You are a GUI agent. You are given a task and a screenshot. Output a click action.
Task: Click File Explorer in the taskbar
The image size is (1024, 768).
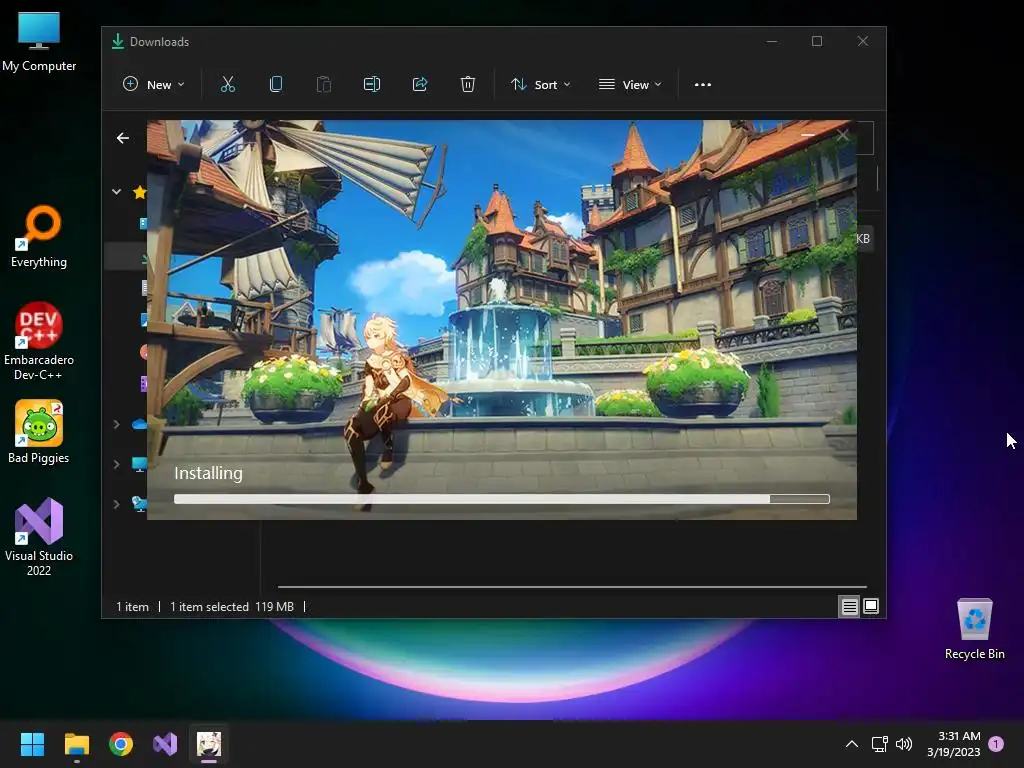[76, 744]
